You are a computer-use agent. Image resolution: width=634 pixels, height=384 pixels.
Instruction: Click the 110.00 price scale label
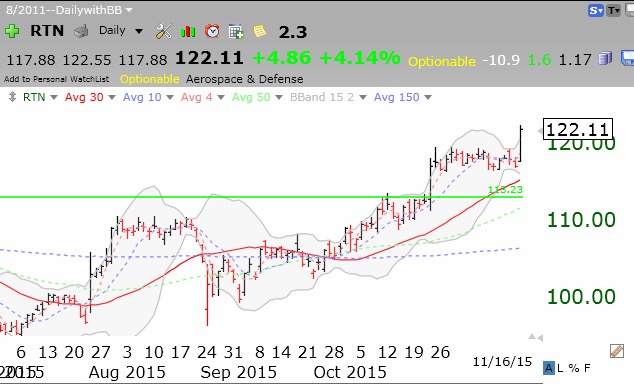click(581, 220)
